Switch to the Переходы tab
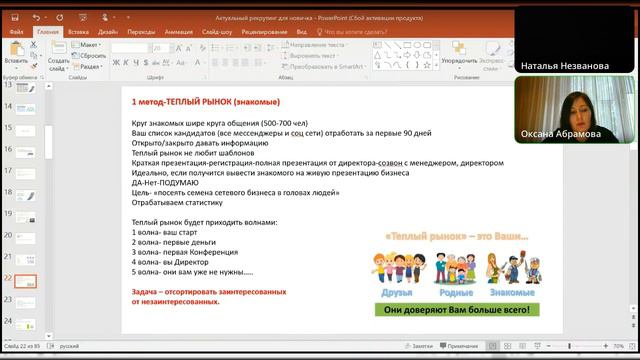This screenshot has width=640, height=360. [x=141, y=32]
